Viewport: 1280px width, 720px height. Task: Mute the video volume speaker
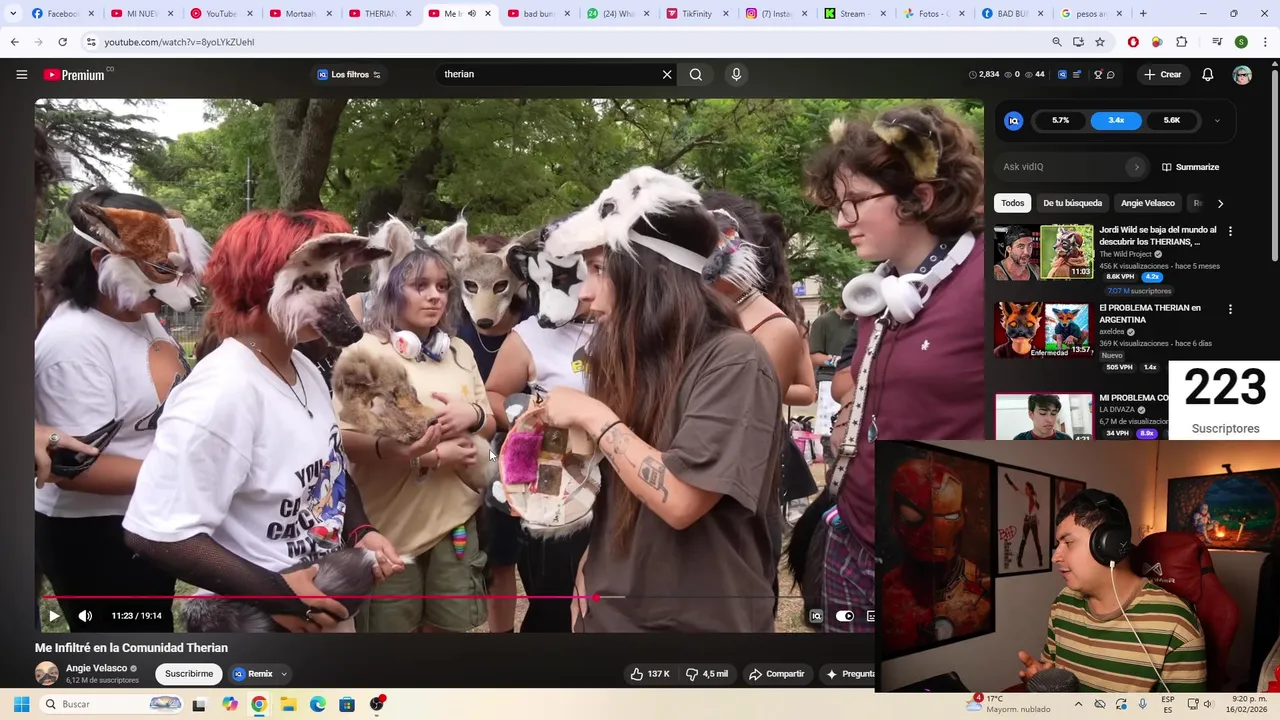(x=86, y=616)
